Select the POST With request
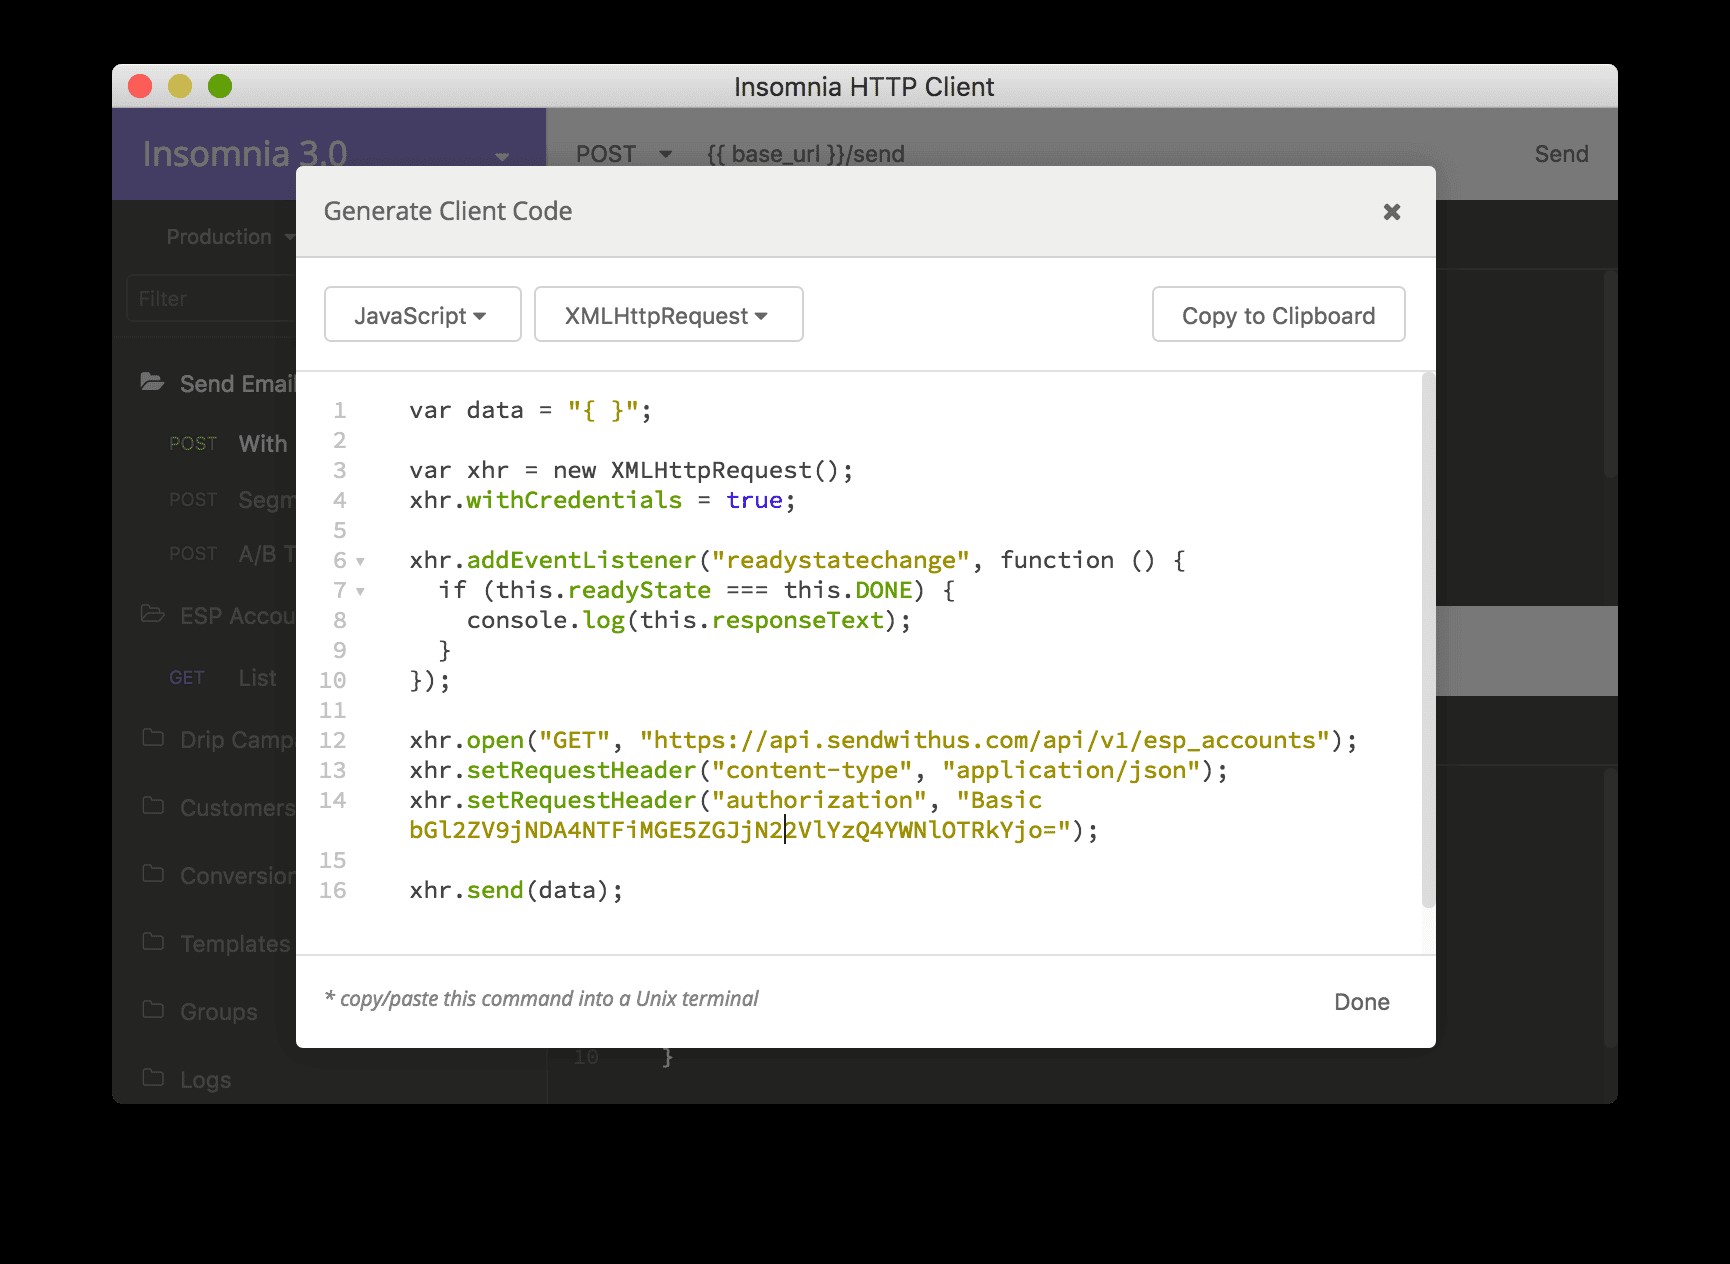The width and height of the screenshot is (1730, 1264). click(228, 444)
